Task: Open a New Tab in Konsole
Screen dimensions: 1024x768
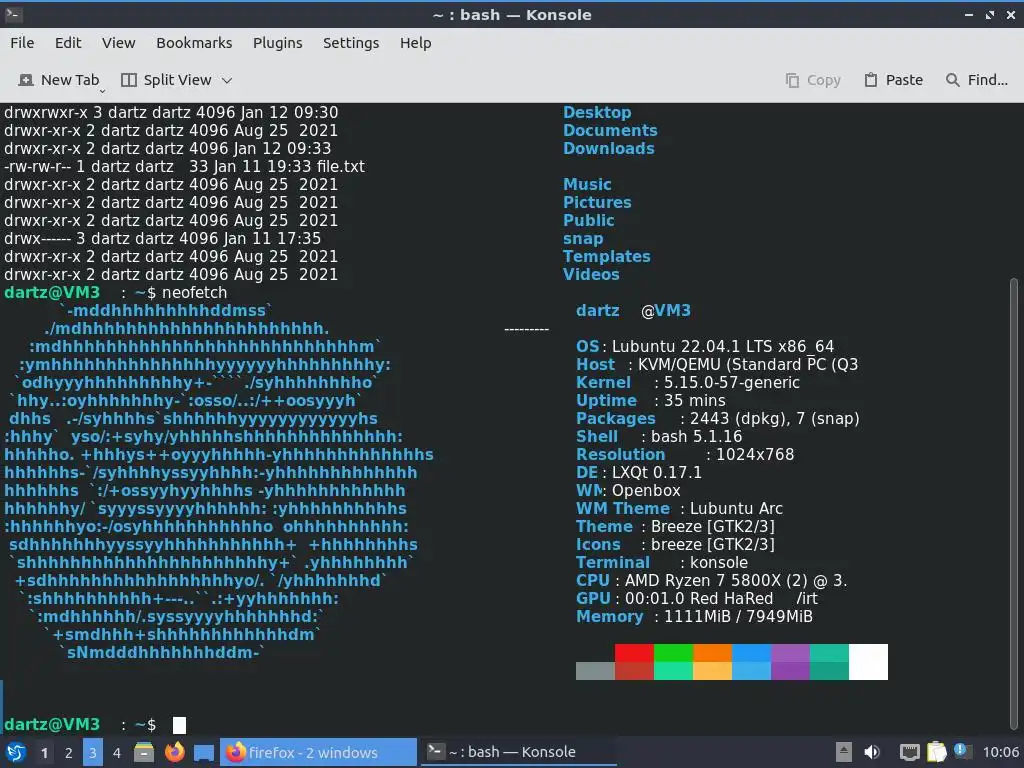Action: [59, 80]
